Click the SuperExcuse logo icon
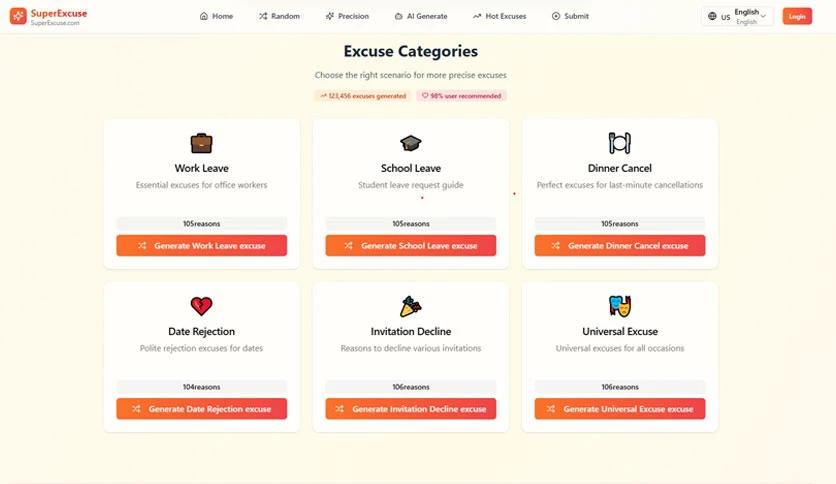 click(18, 16)
